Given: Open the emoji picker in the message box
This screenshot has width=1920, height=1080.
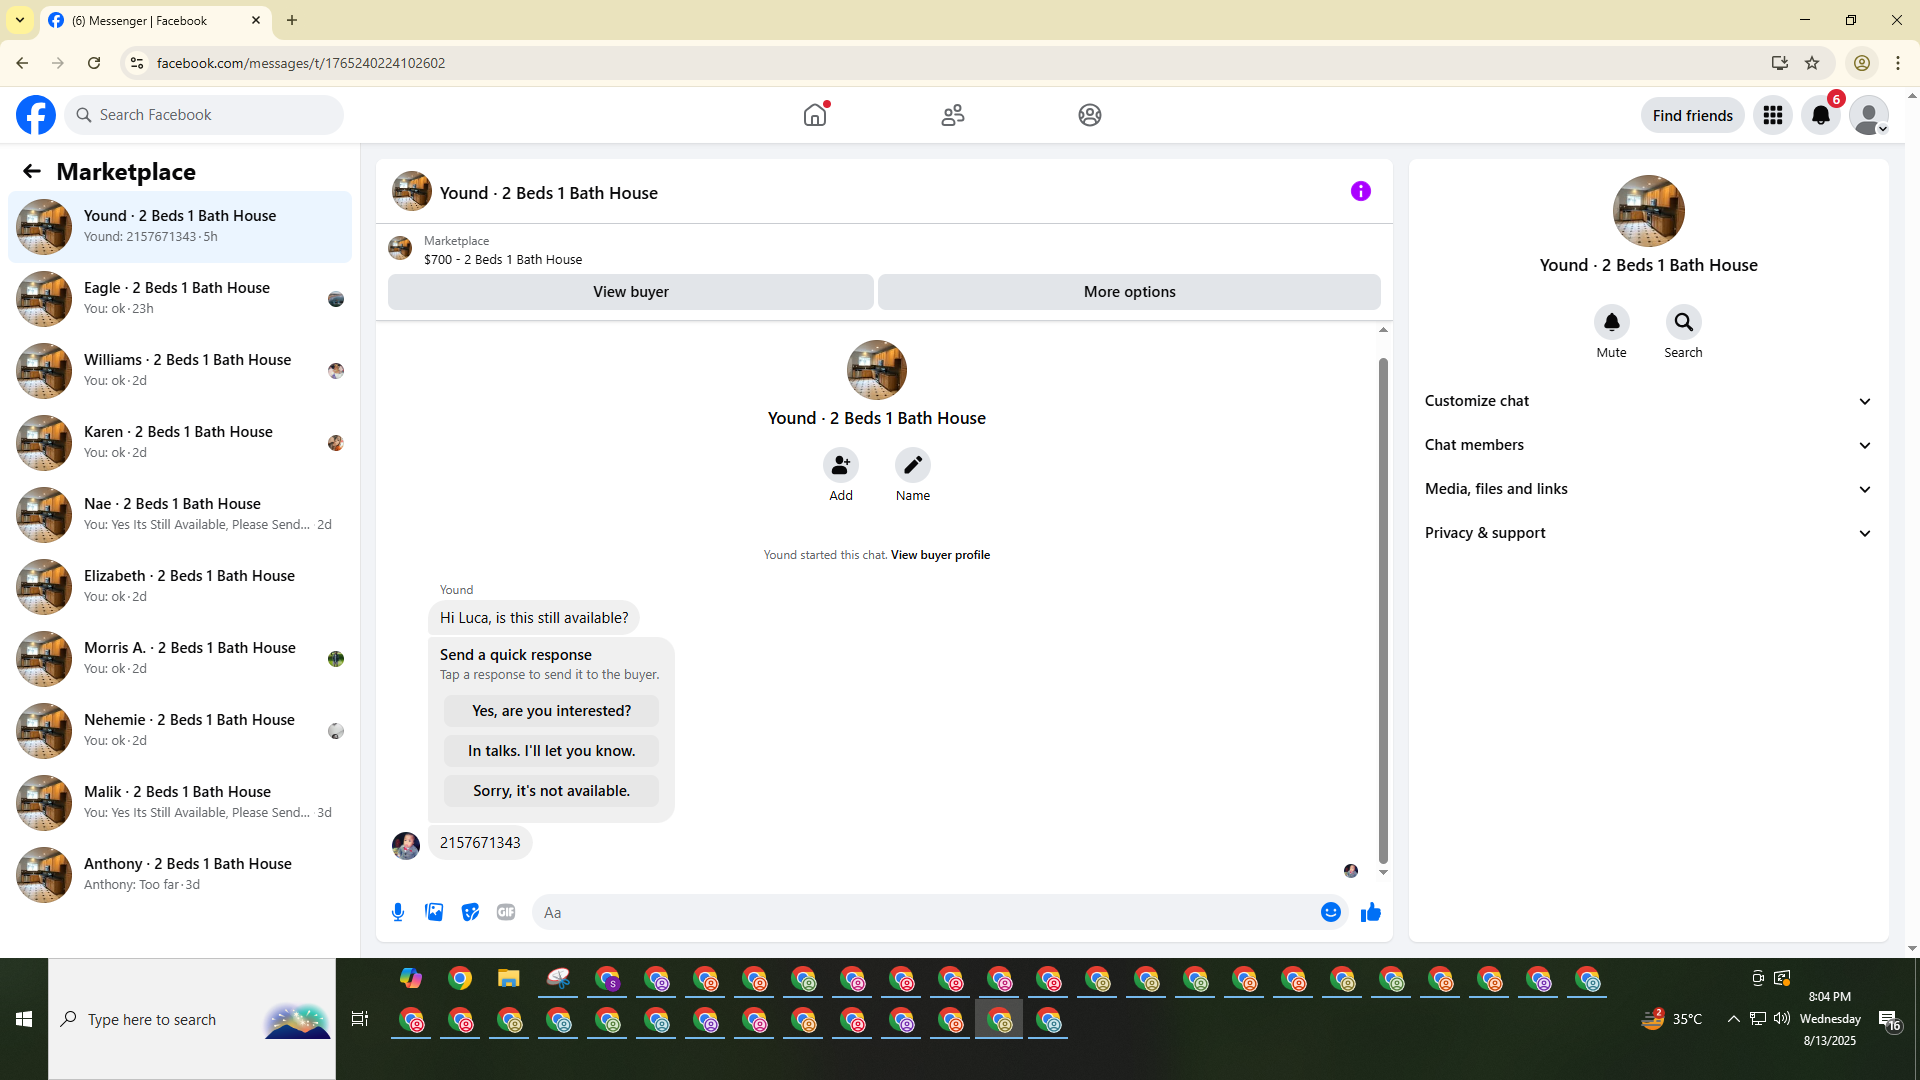Looking at the screenshot, I should 1330,912.
